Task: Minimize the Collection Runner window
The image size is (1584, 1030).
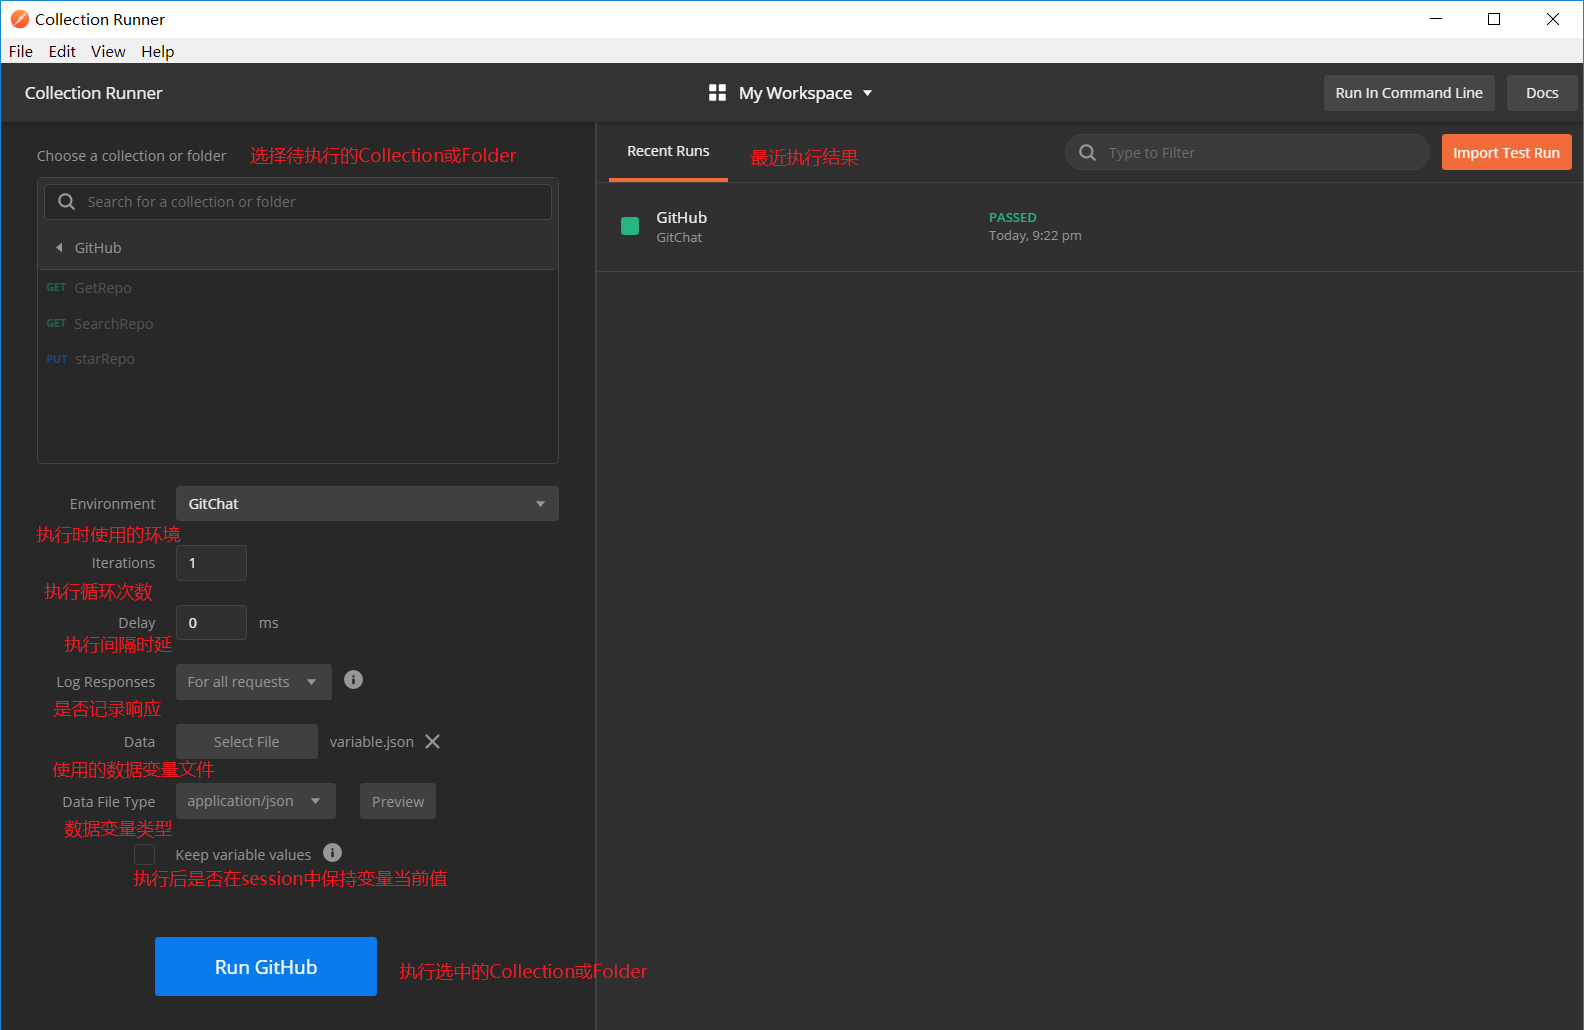Action: point(1436,19)
